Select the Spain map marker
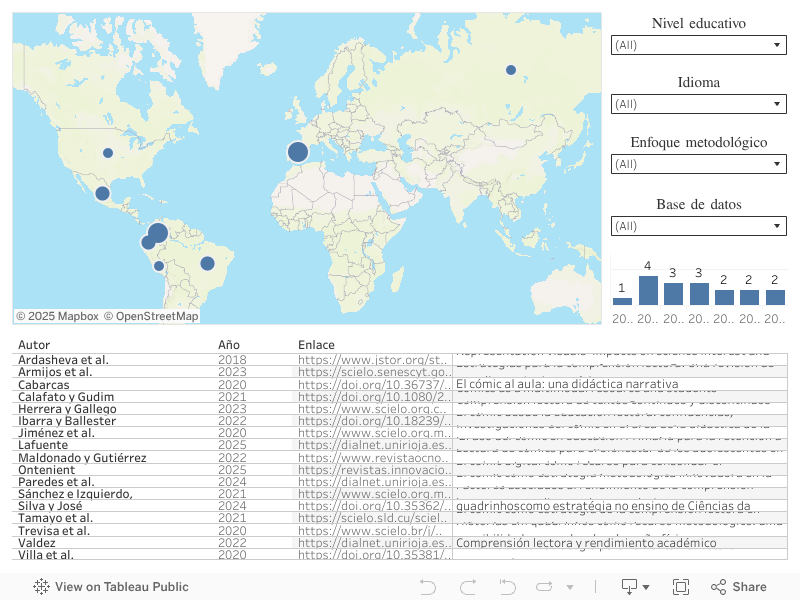The height and width of the screenshot is (600, 800). [298, 152]
